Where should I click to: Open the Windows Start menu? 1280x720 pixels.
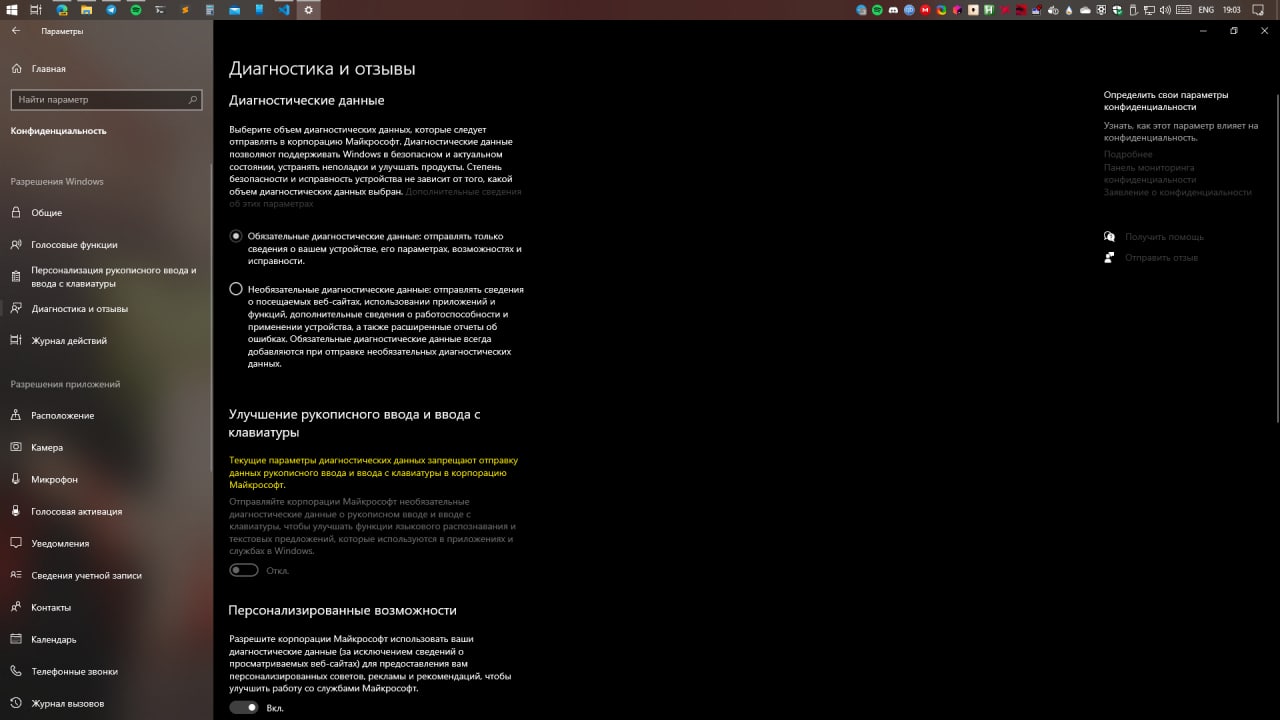click(x=12, y=10)
